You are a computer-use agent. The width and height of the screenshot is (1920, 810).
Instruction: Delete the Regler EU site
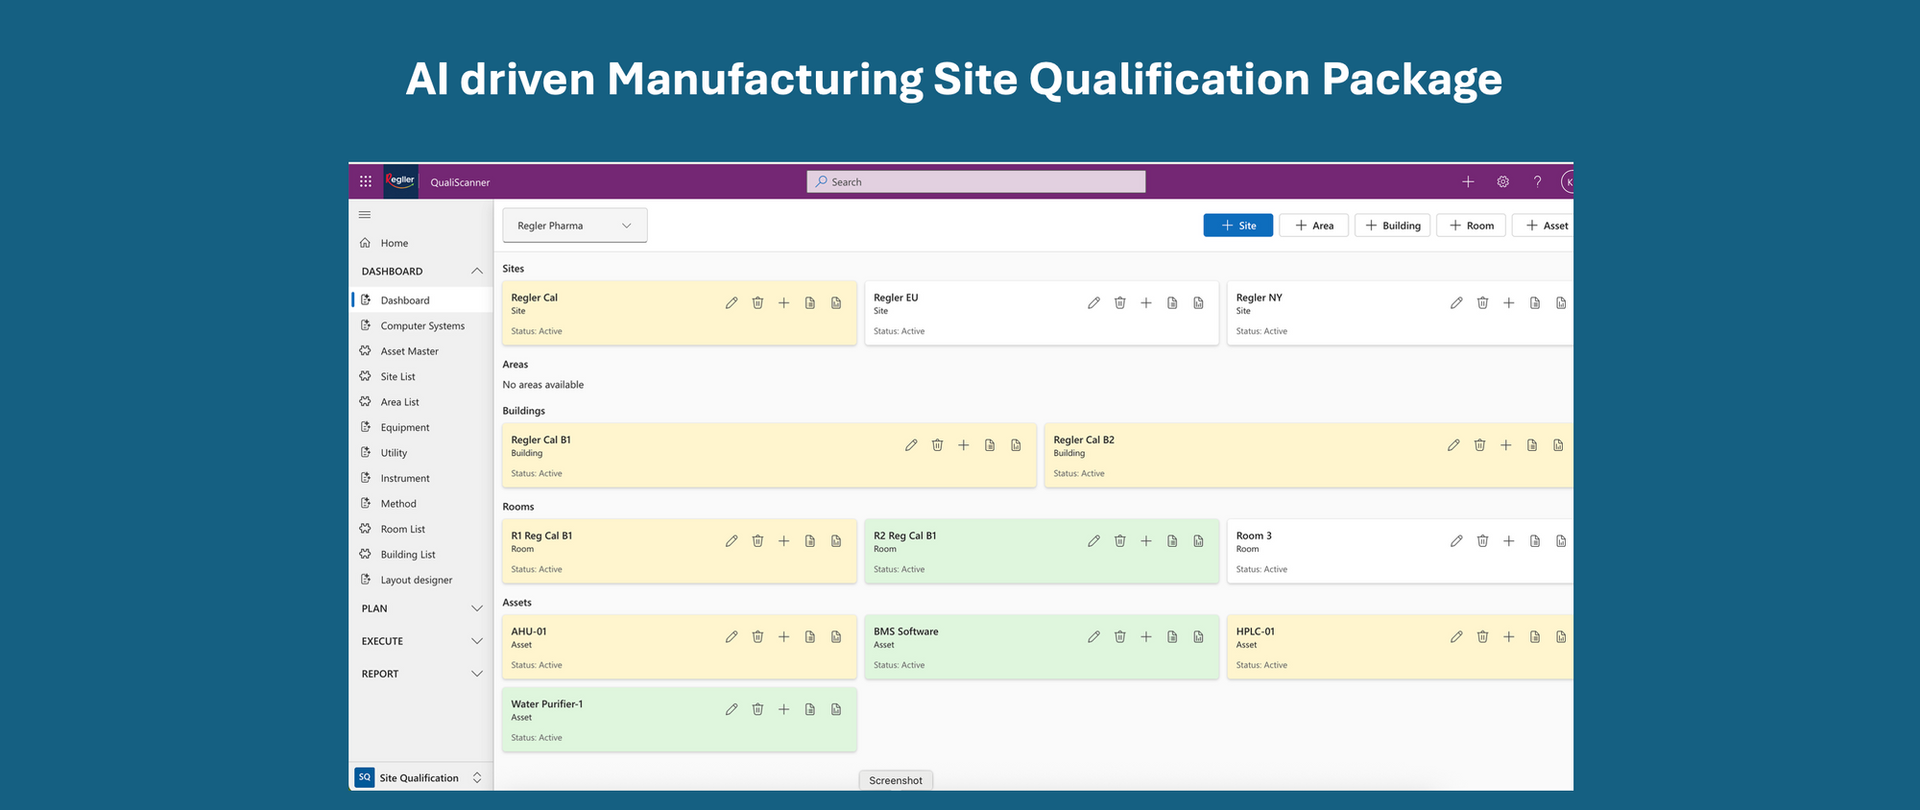pyautogui.click(x=1120, y=303)
